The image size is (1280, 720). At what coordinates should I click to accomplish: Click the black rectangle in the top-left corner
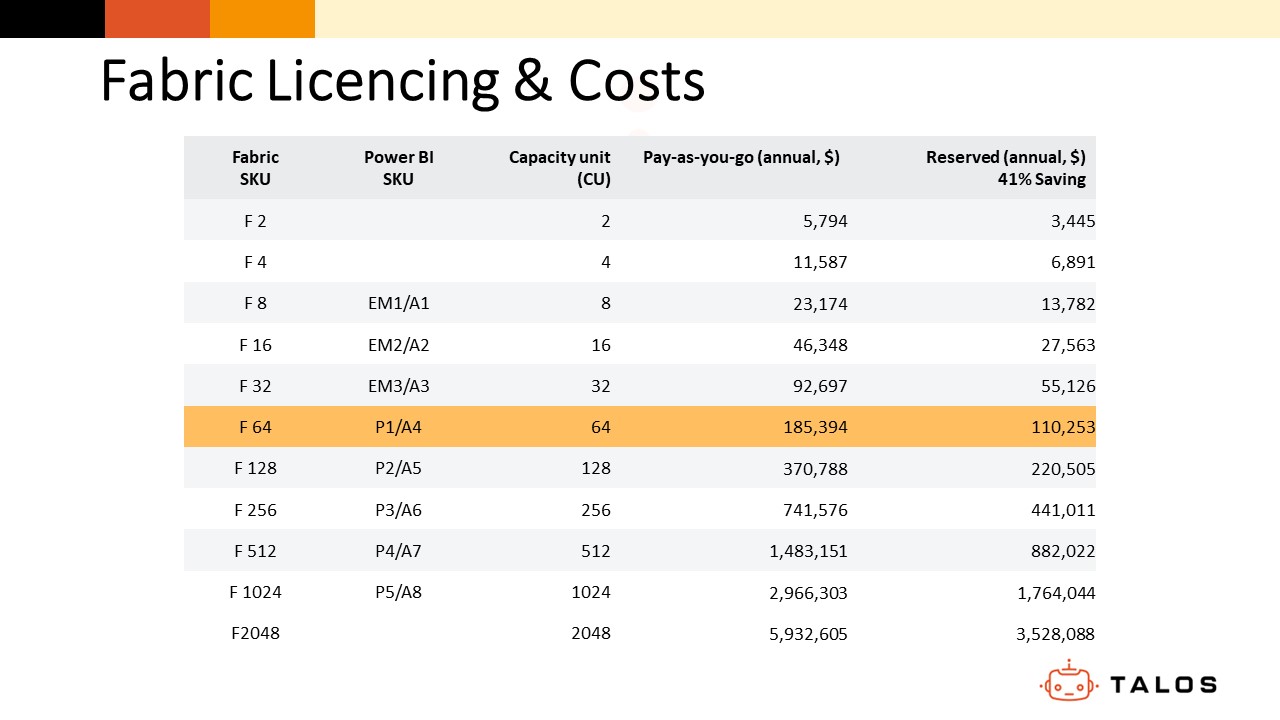(52, 18)
